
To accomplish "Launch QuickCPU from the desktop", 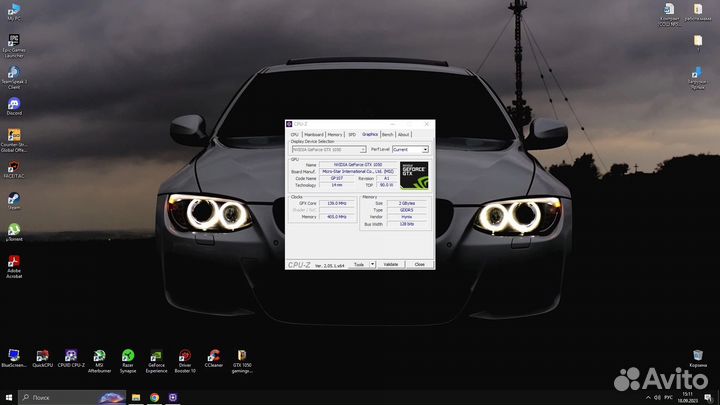I will point(42,358).
